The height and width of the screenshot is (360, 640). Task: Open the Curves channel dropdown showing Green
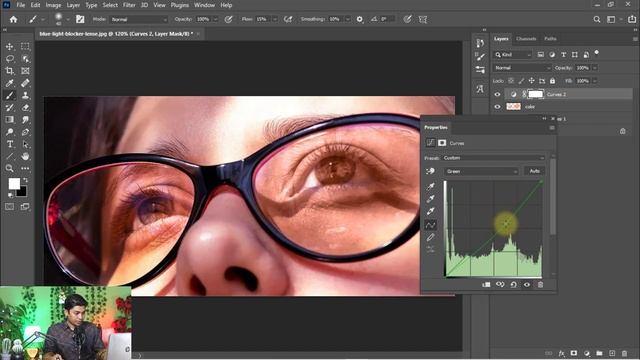[x=481, y=171]
